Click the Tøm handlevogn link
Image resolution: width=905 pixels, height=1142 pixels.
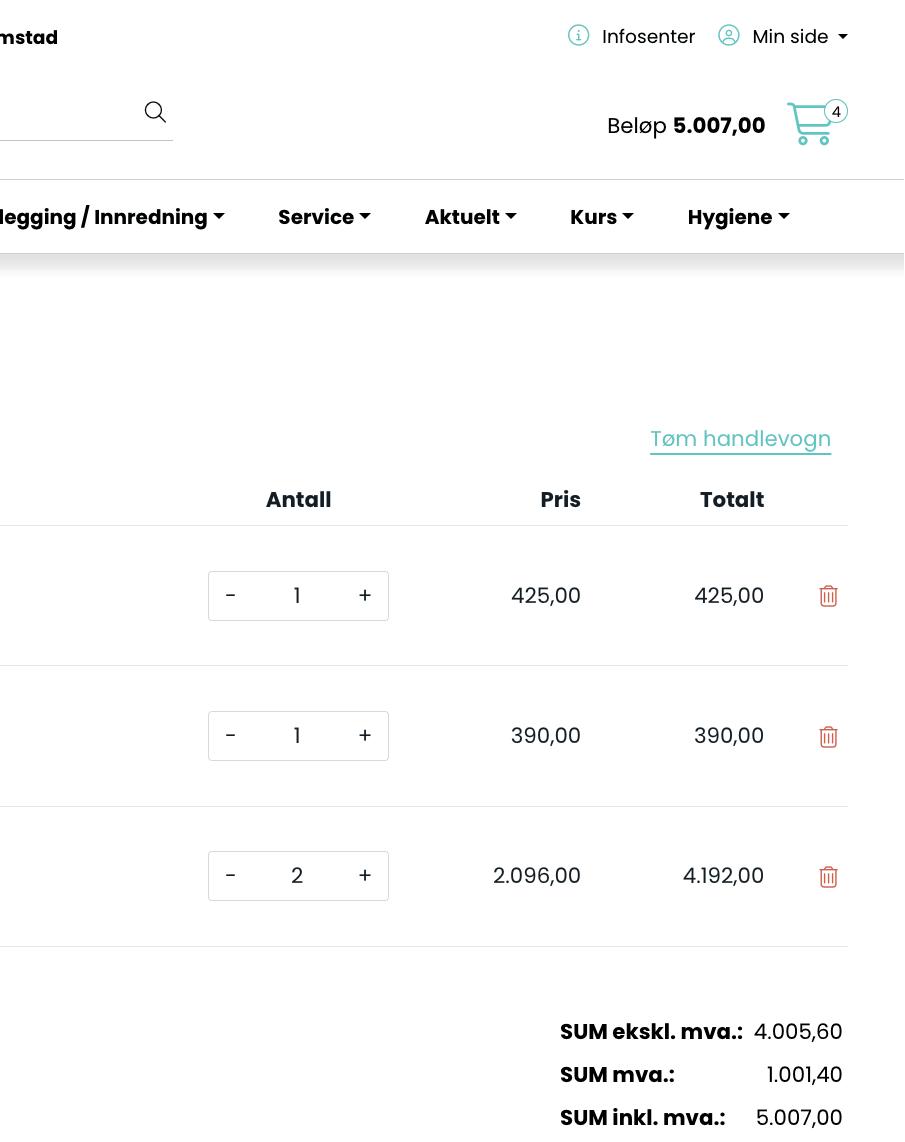740,439
